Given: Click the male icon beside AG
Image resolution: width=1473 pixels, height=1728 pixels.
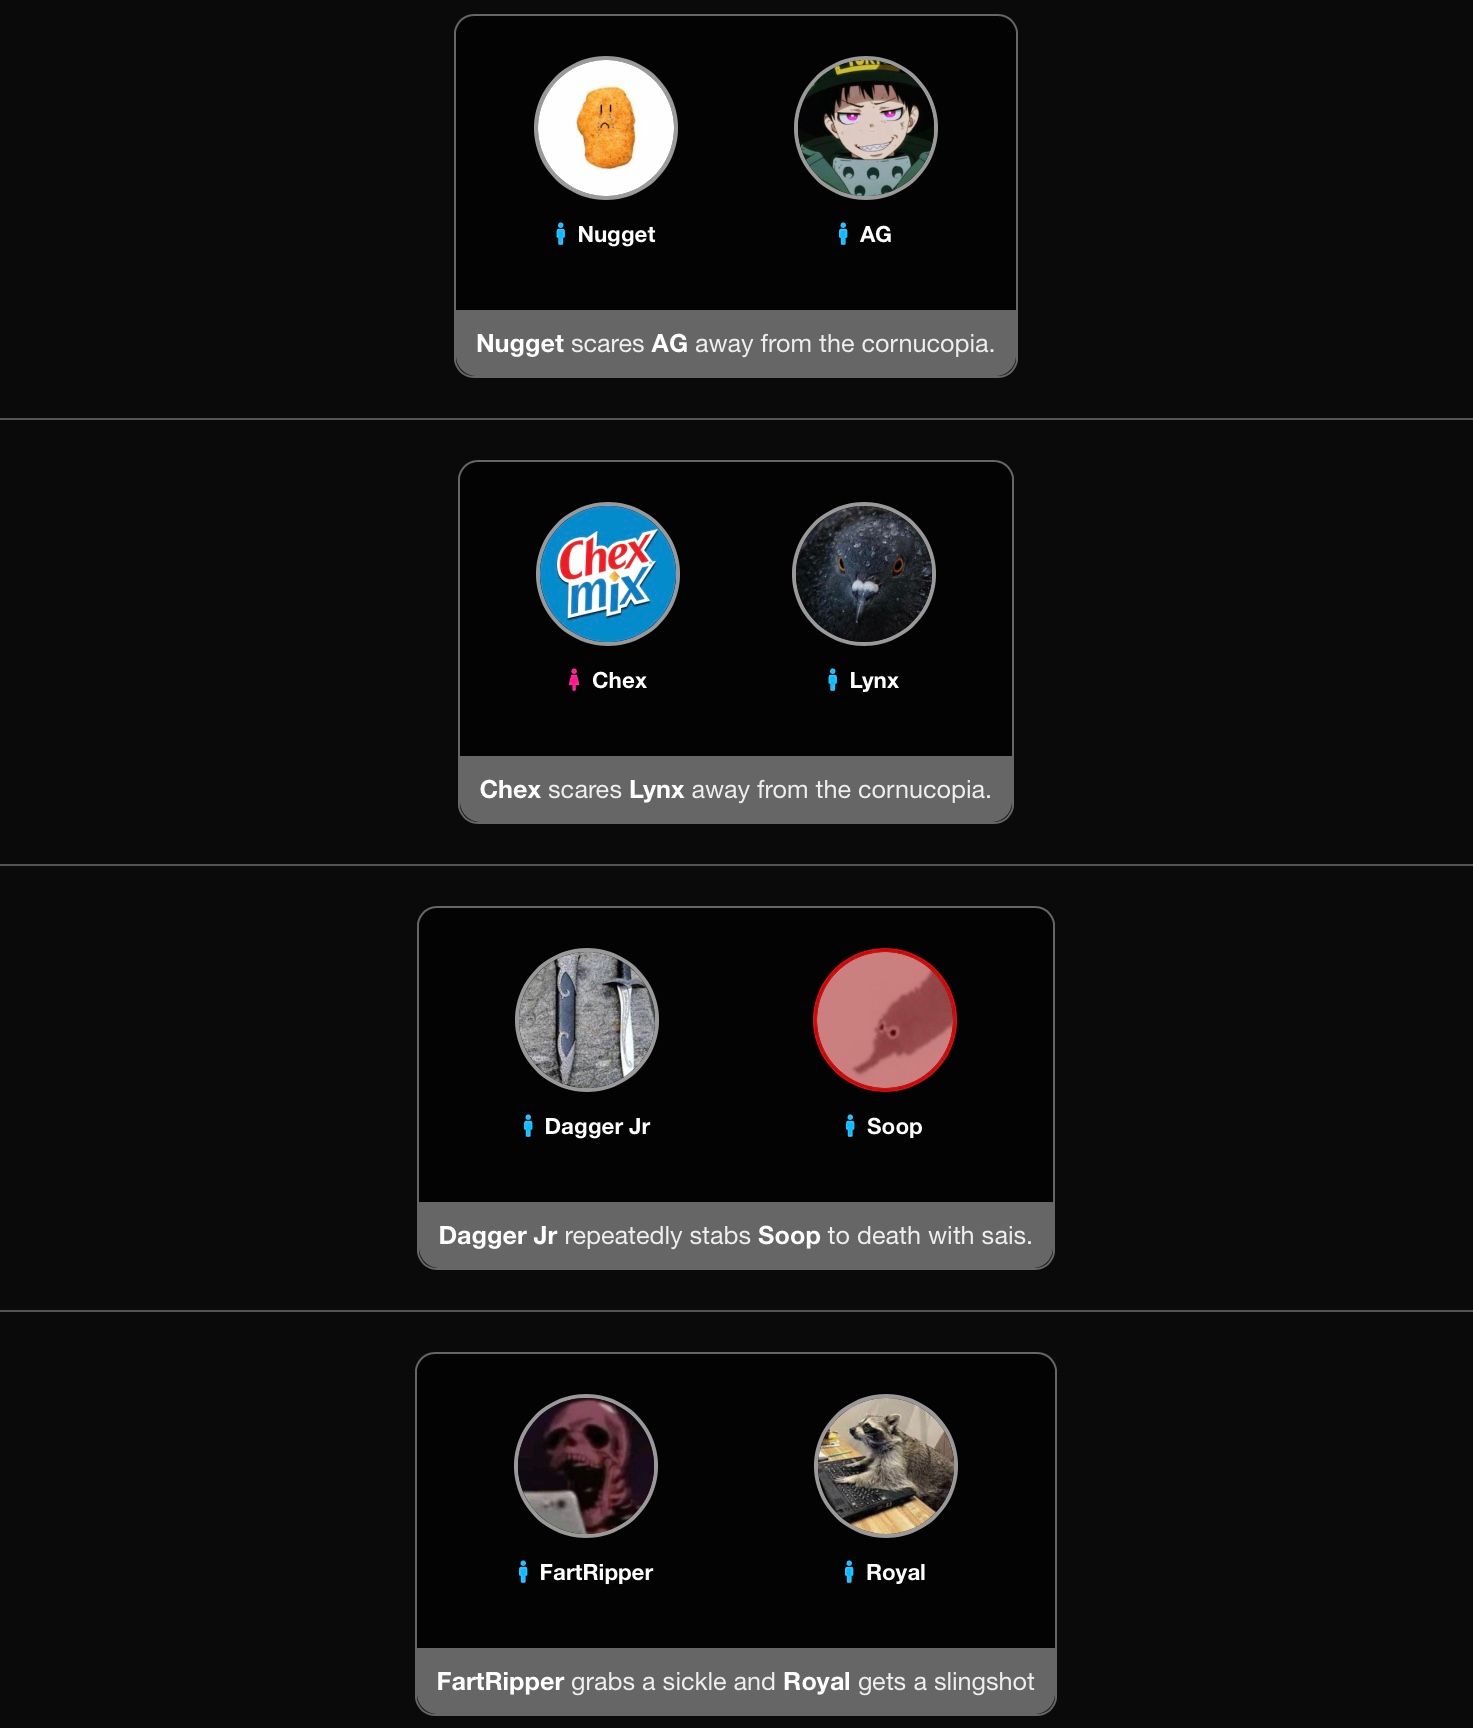Looking at the screenshot, I should click(x=843, y=234).
